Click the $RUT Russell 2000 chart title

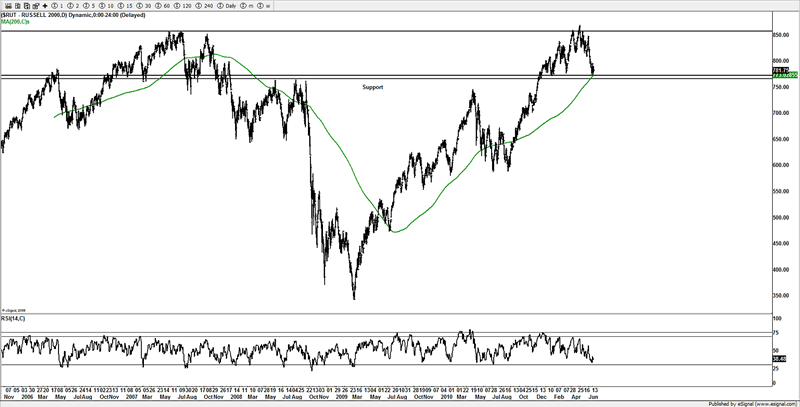coord(73,15)
